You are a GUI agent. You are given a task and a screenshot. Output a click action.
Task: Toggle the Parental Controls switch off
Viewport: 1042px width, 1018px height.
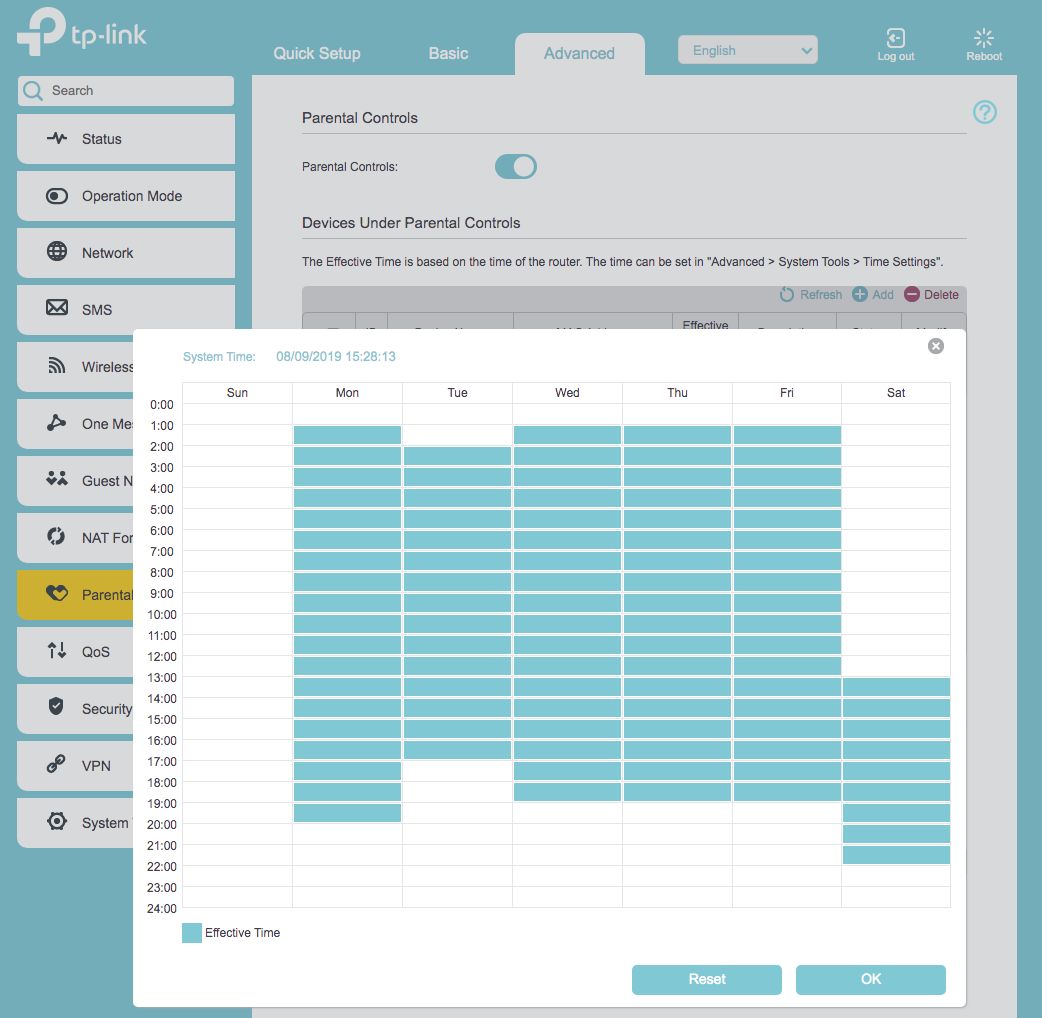click(515, 166)
